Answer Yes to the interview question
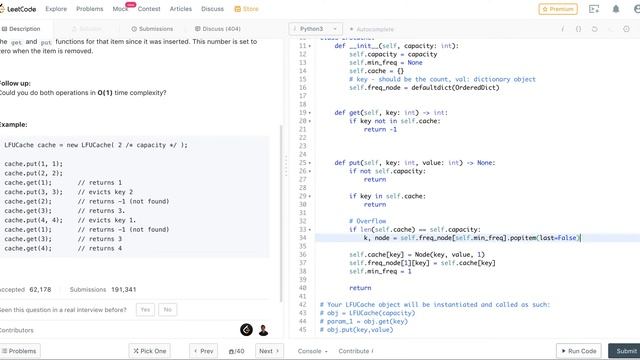Viewport: 640px width, 360px height. pyautogui.click(x=145, y=310)
